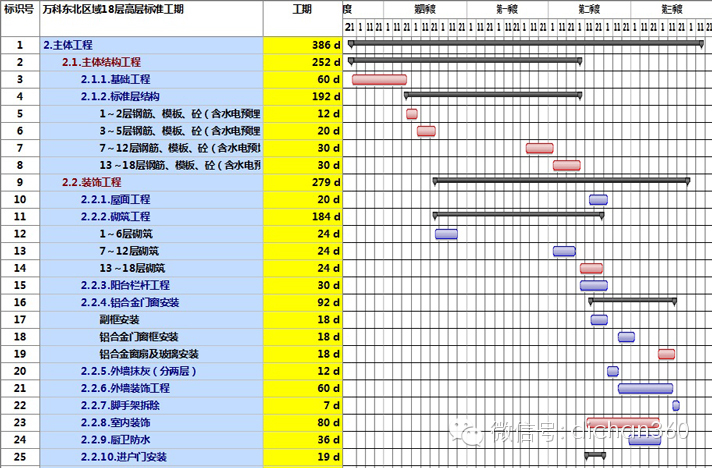Click the red 3~5层钢筋 Gantt bar
712x468 pixels.
[x=426, y=131]
